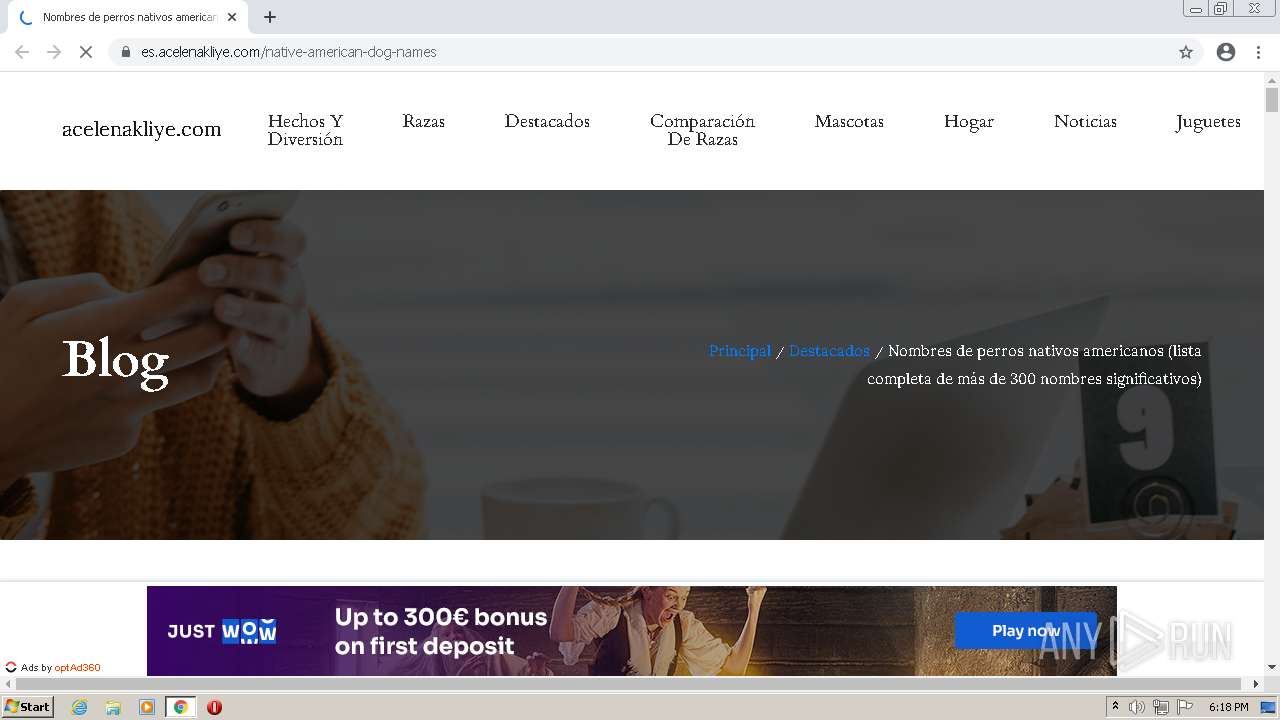Click the Blog heading text

115,360
